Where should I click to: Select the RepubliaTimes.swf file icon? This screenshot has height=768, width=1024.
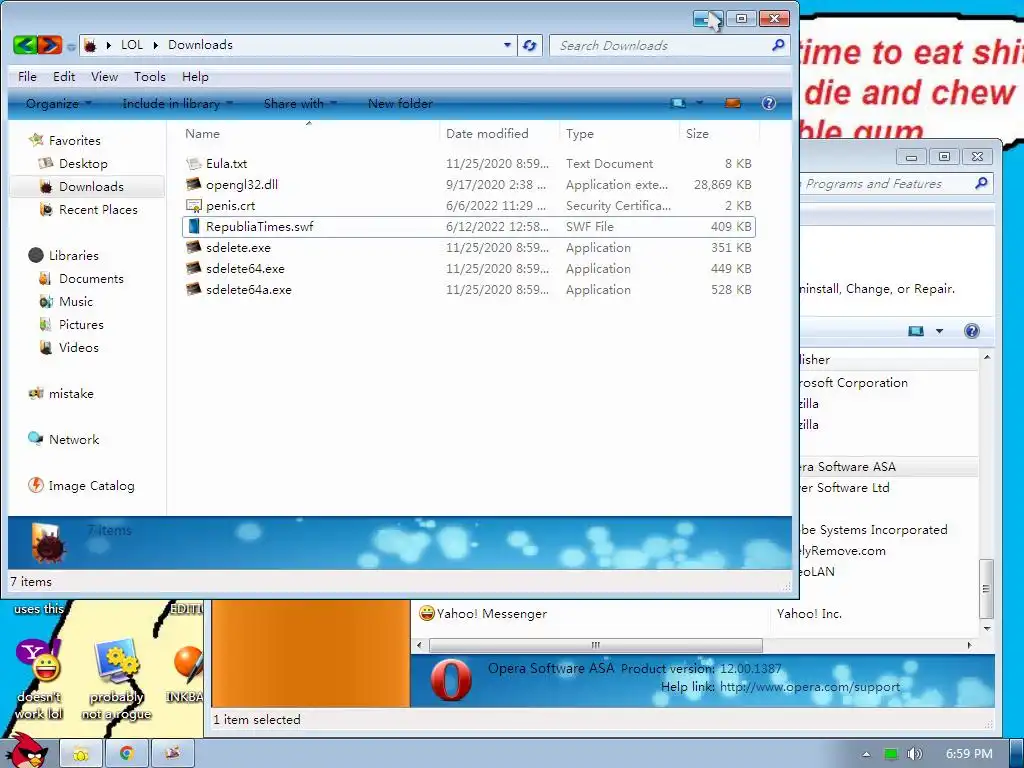[193, 227]
